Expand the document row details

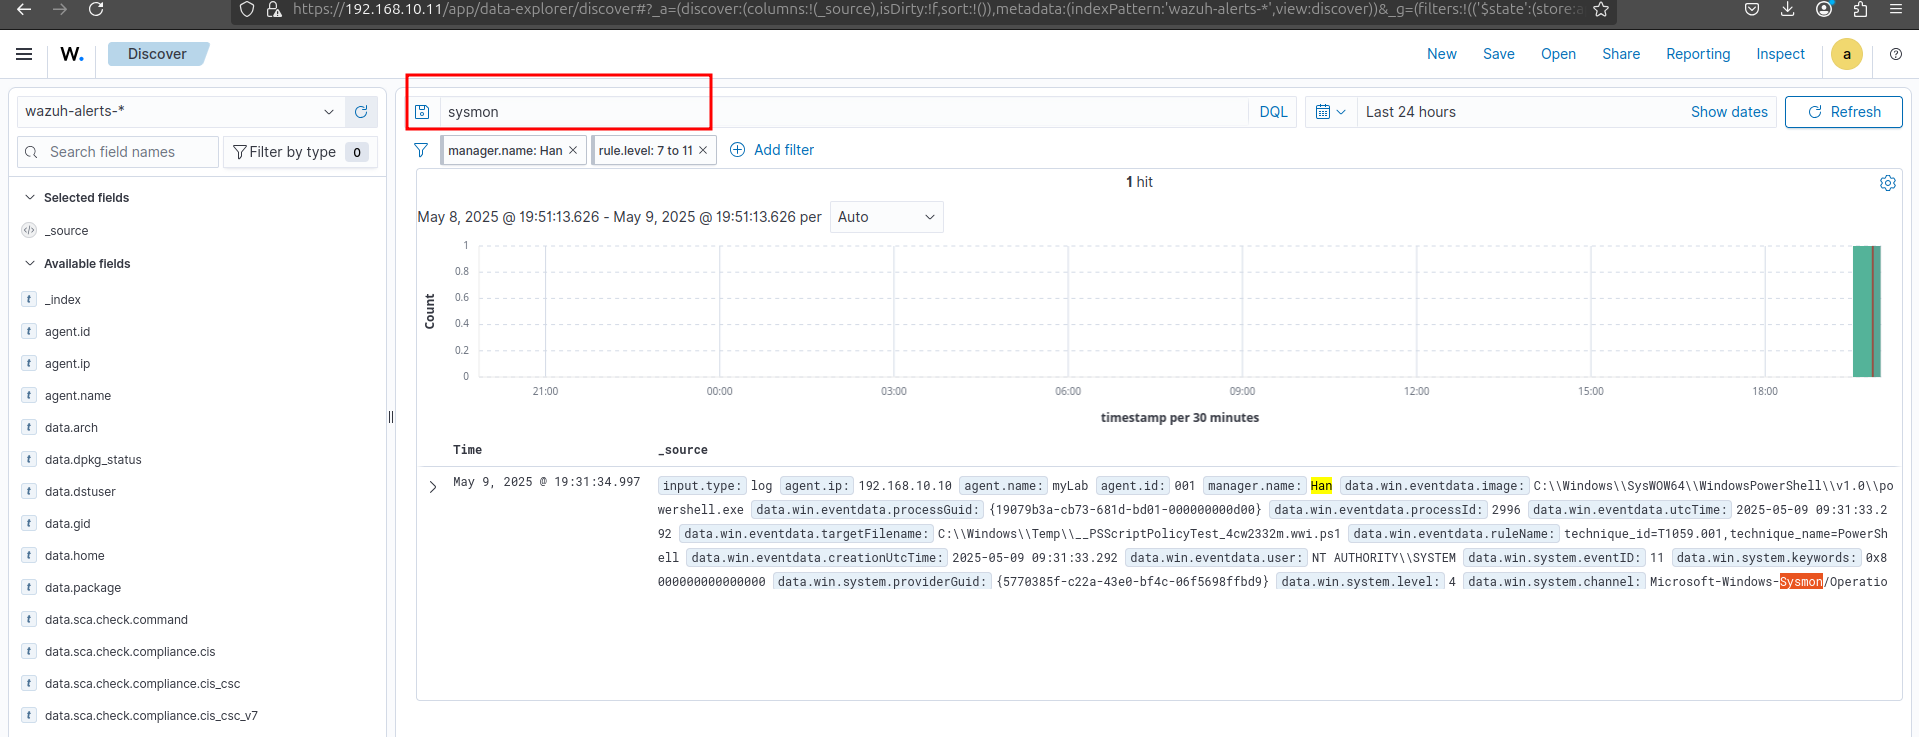(433, 487)
